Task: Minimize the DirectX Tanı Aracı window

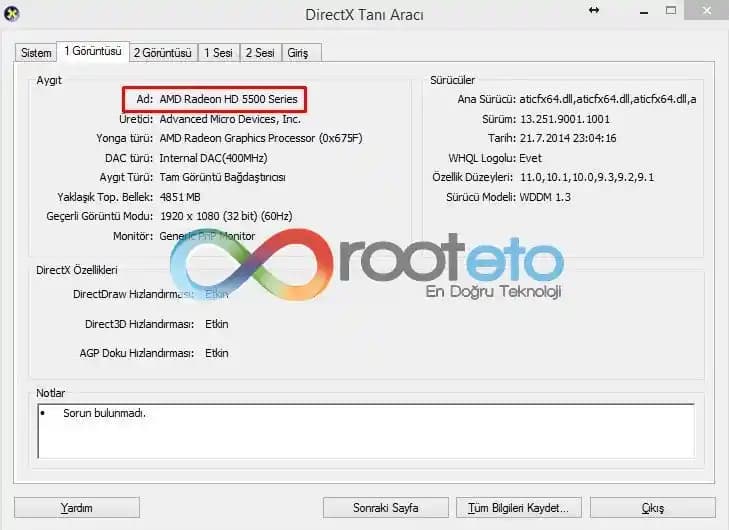Action: coord(644,11)
